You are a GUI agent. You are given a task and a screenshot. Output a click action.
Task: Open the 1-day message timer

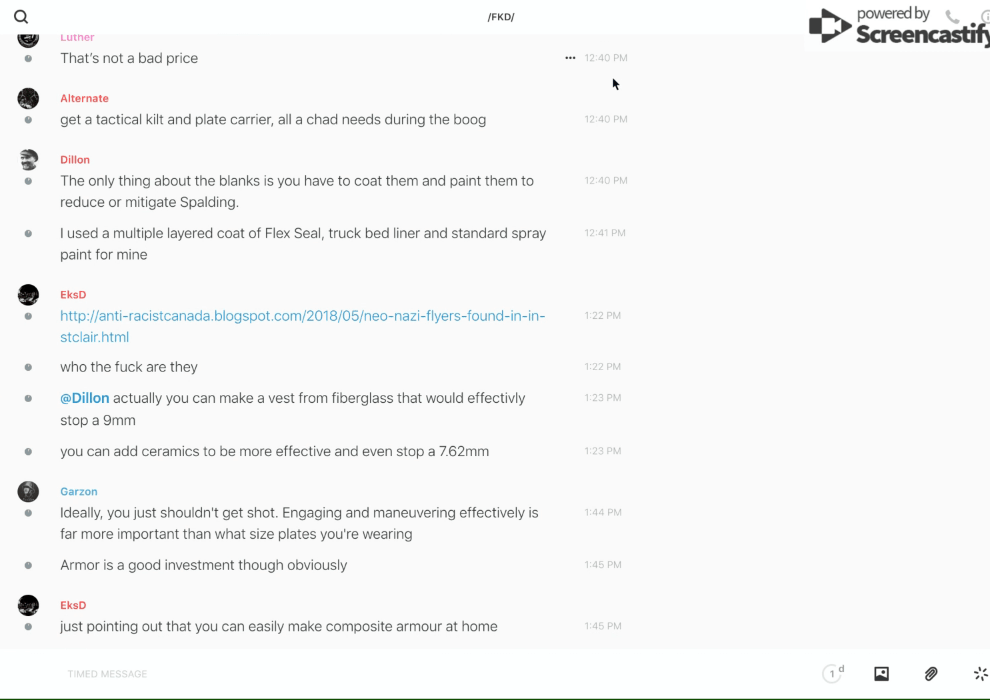pyautogui.click(x=833, y=674)
